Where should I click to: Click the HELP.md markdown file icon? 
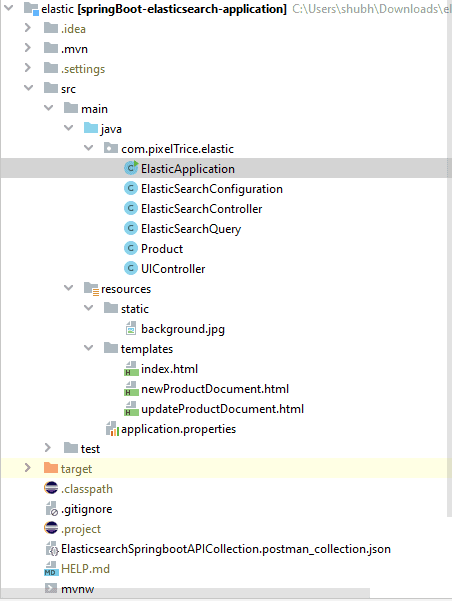point(51,568)
